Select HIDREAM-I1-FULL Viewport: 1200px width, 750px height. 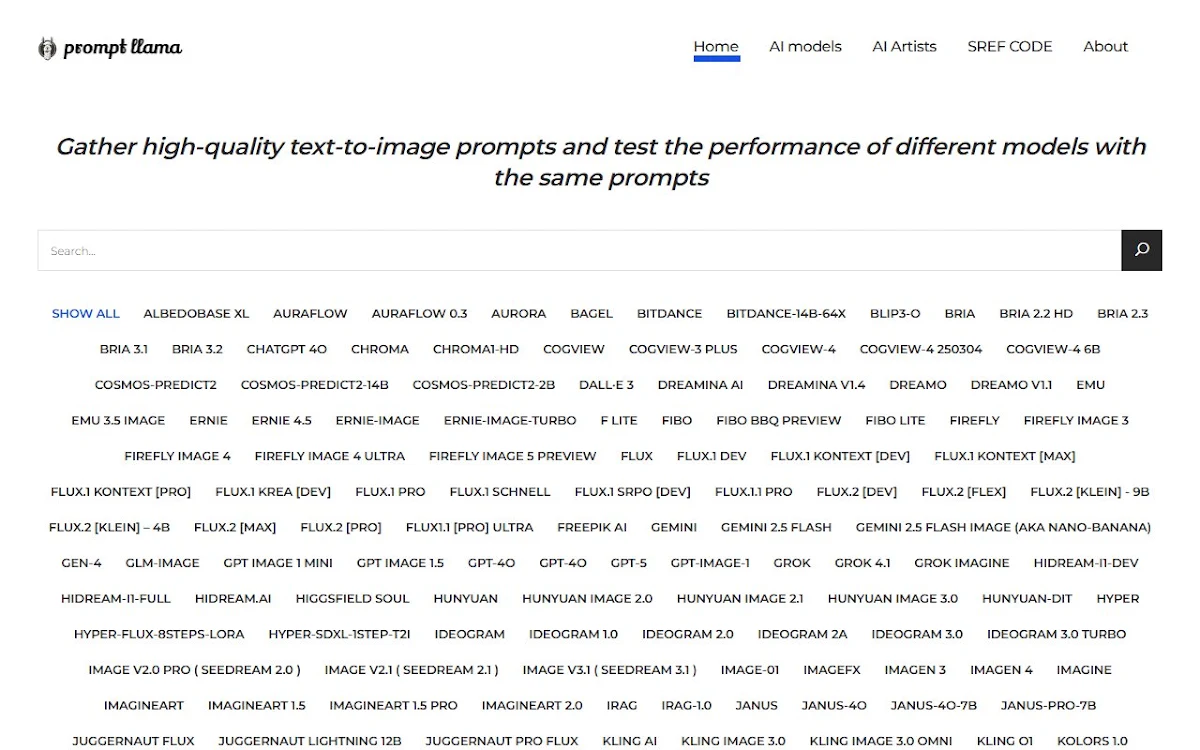116,598
